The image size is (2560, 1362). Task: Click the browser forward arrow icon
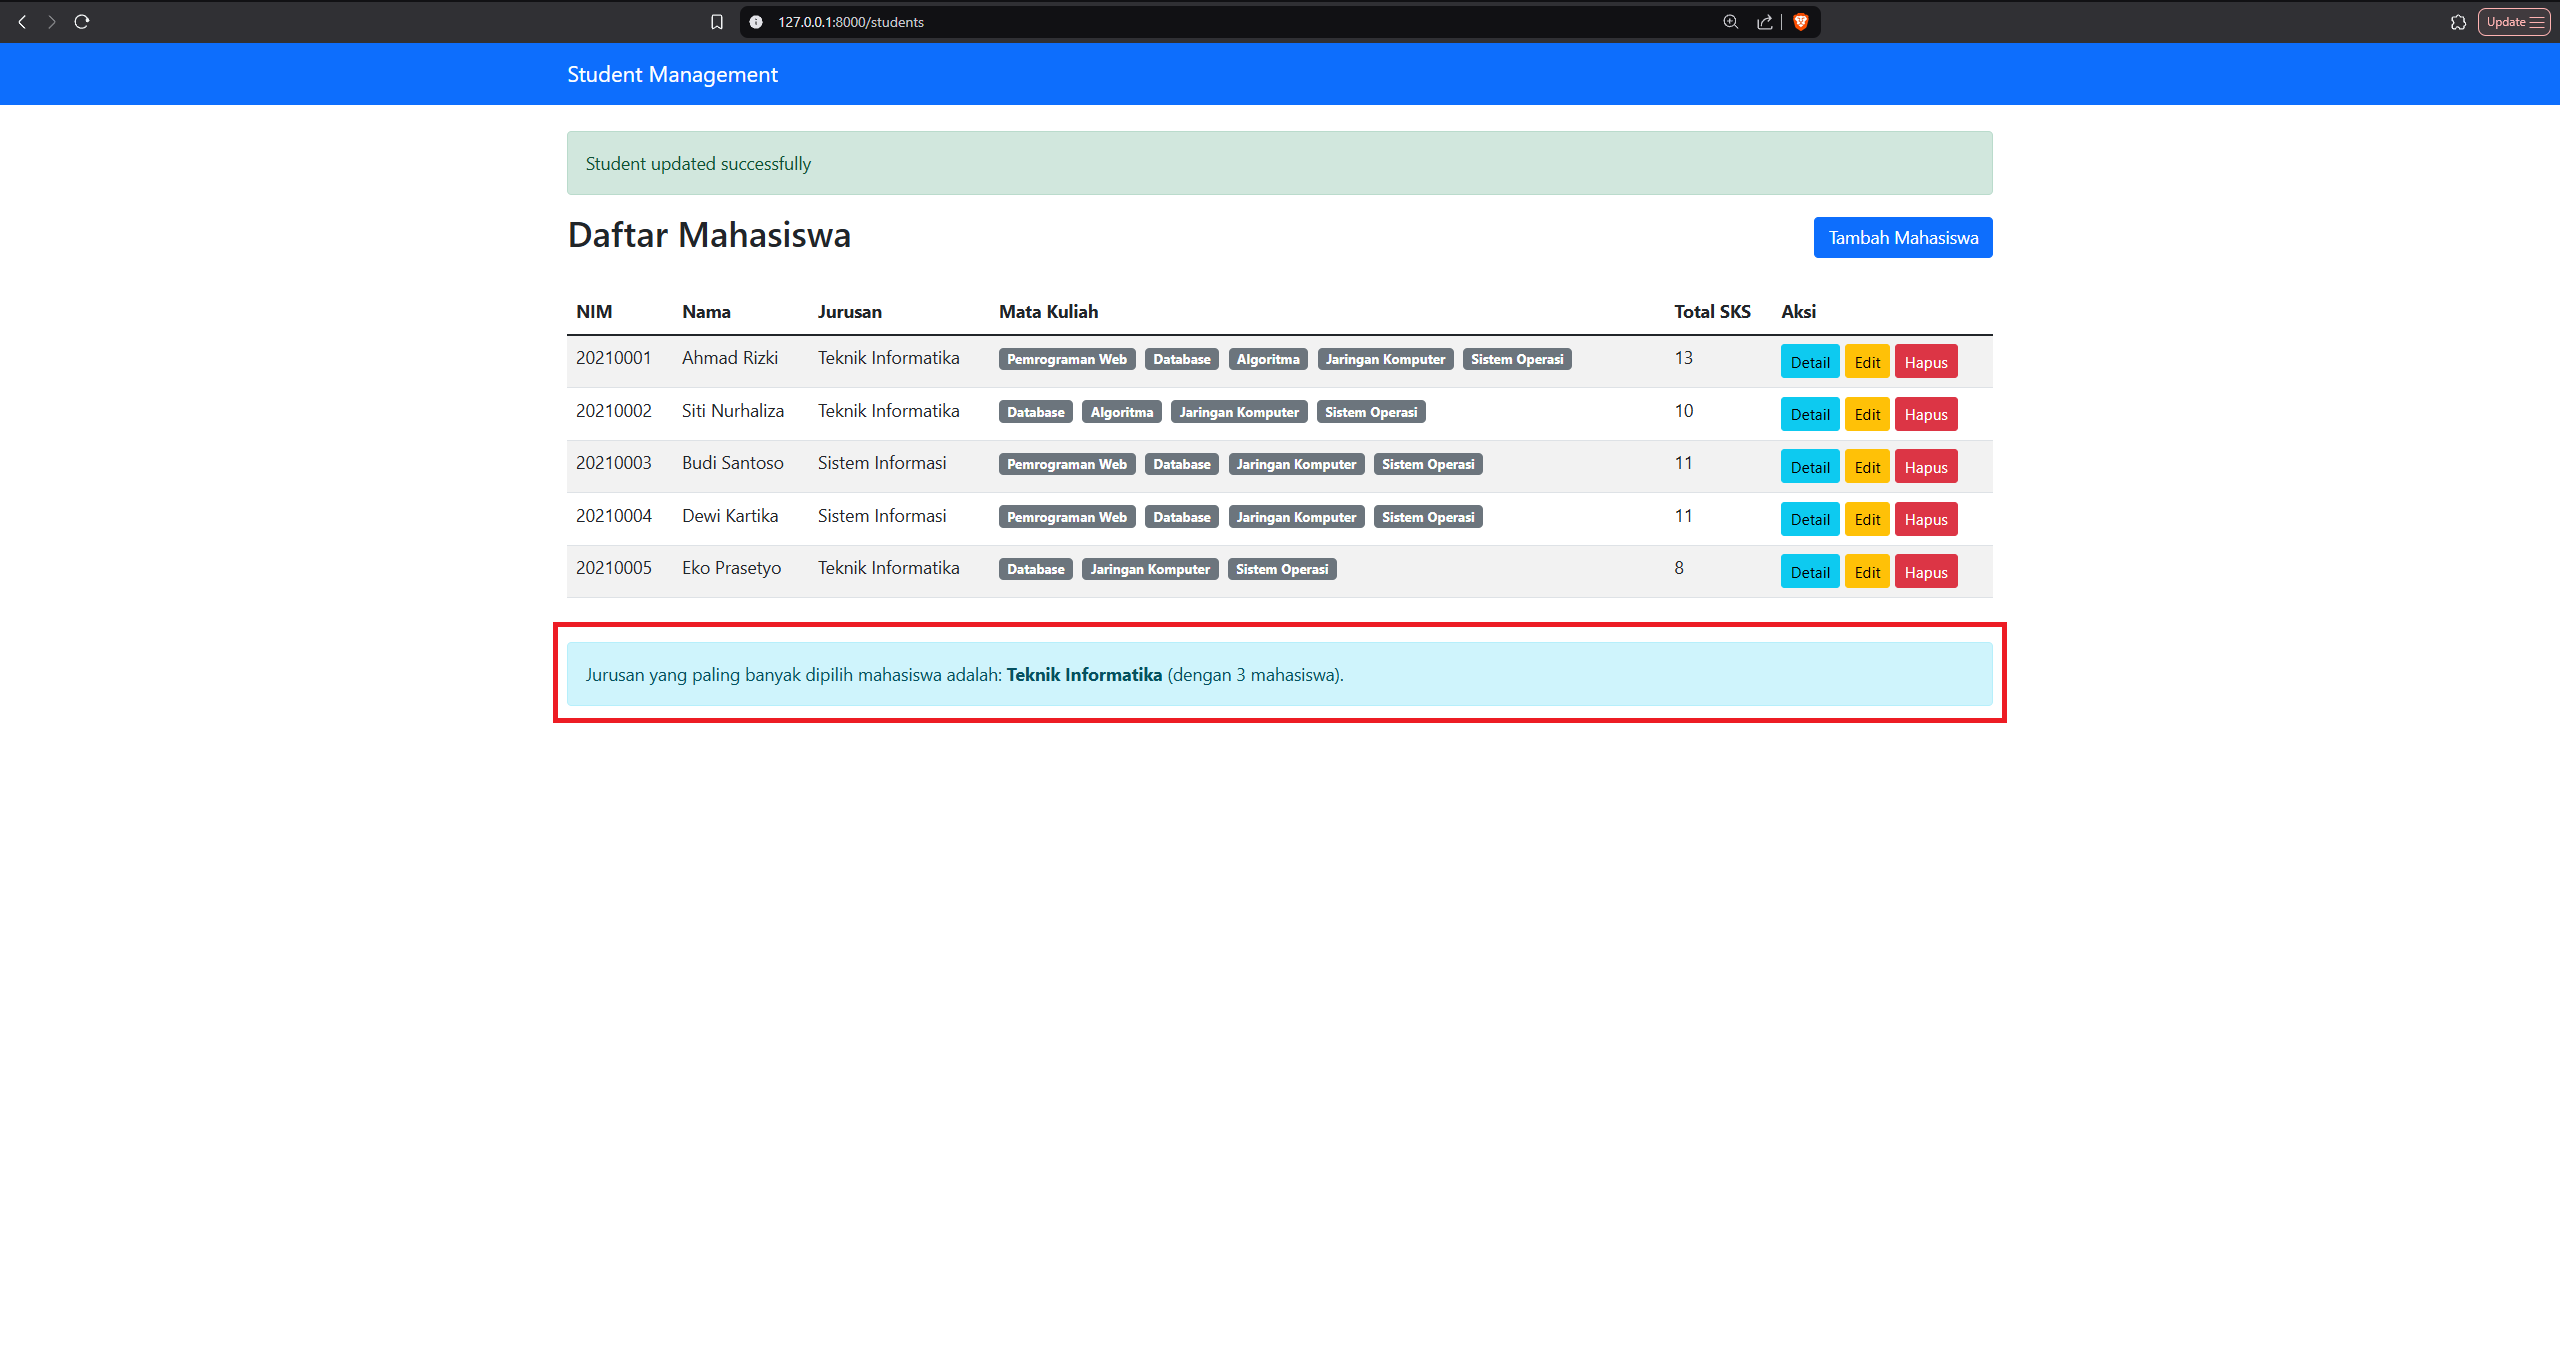pos(52,22)
